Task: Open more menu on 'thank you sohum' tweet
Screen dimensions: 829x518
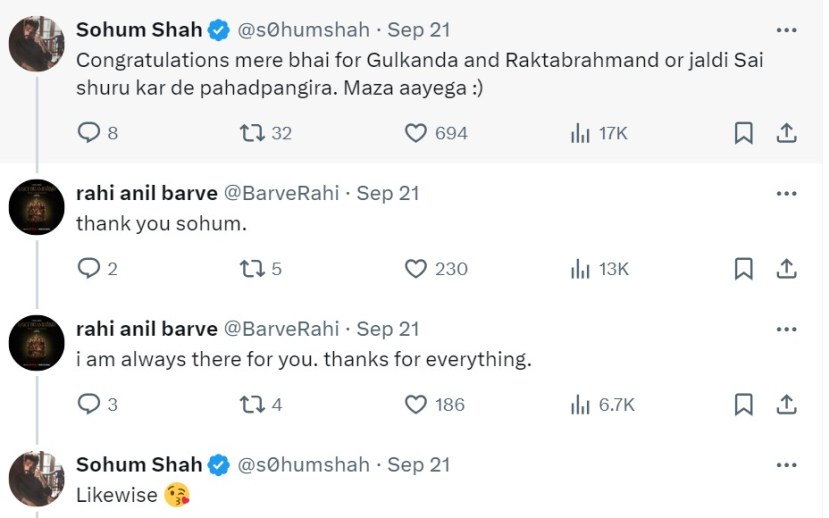Action: click(x=786, y=193)
